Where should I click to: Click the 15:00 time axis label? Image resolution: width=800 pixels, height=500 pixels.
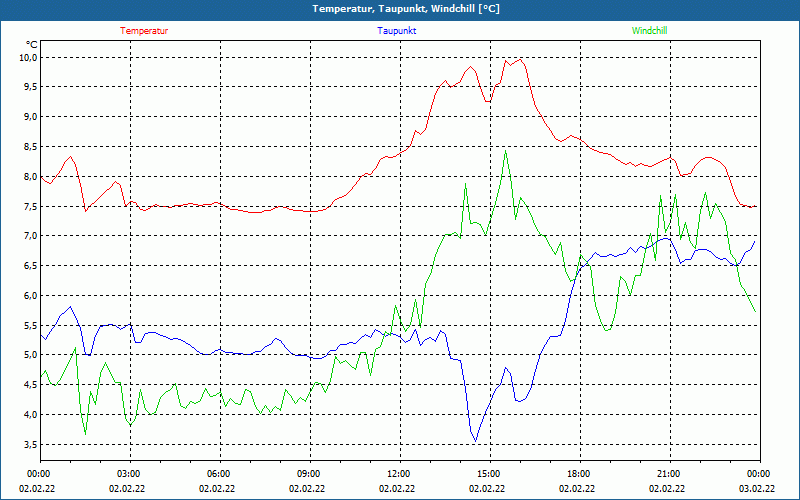tap(490, 474)
